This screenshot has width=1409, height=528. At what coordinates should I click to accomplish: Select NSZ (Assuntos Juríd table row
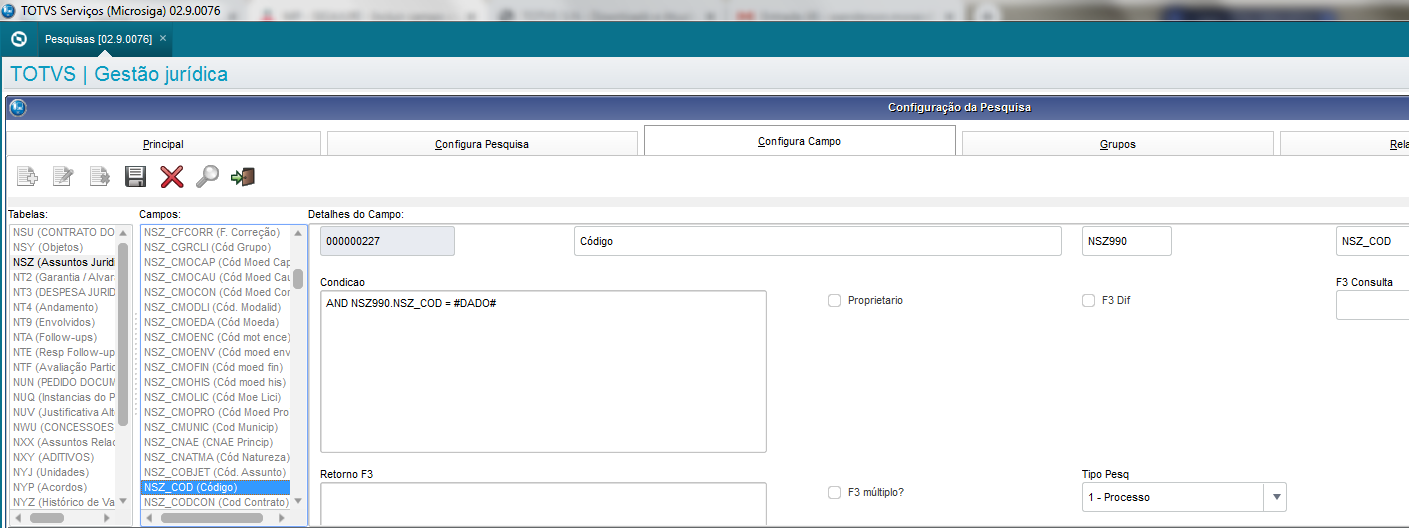click(64, 262)
